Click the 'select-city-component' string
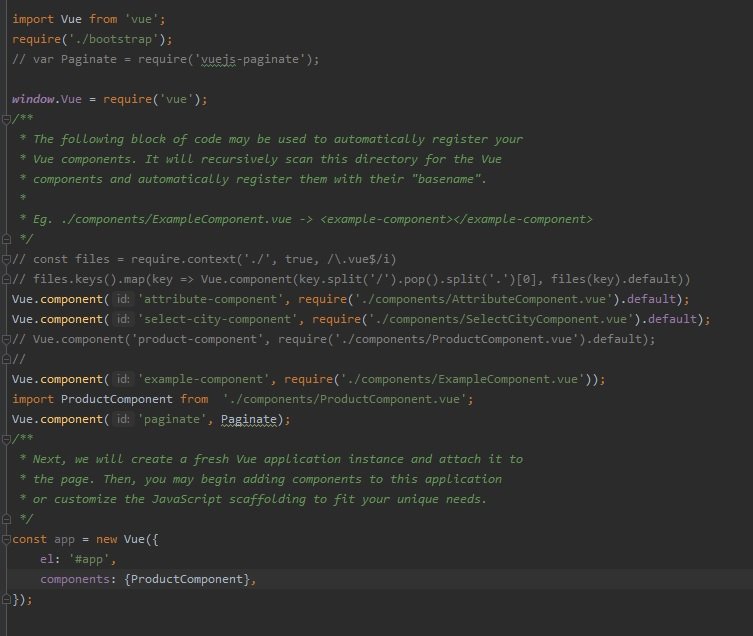 coord(218,319)
